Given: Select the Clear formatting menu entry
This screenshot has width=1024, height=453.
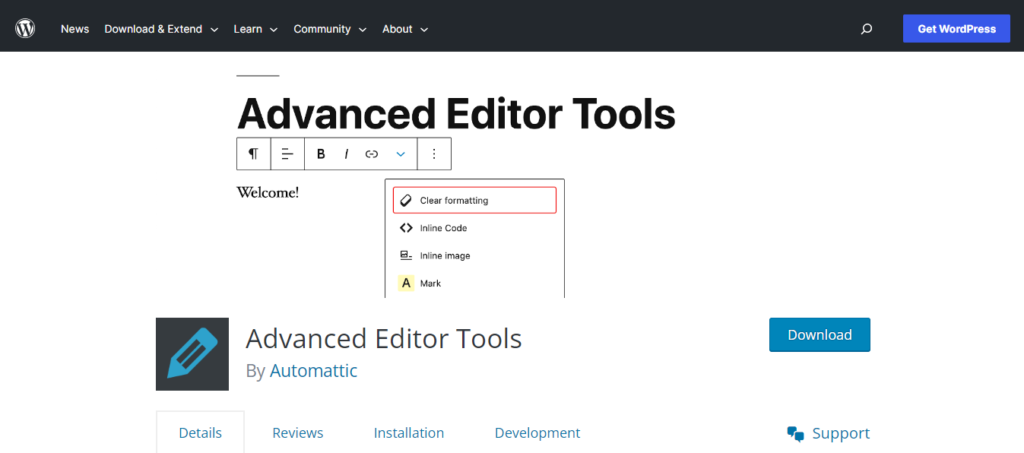Looking at the screenshot, I should click(475, 200).
